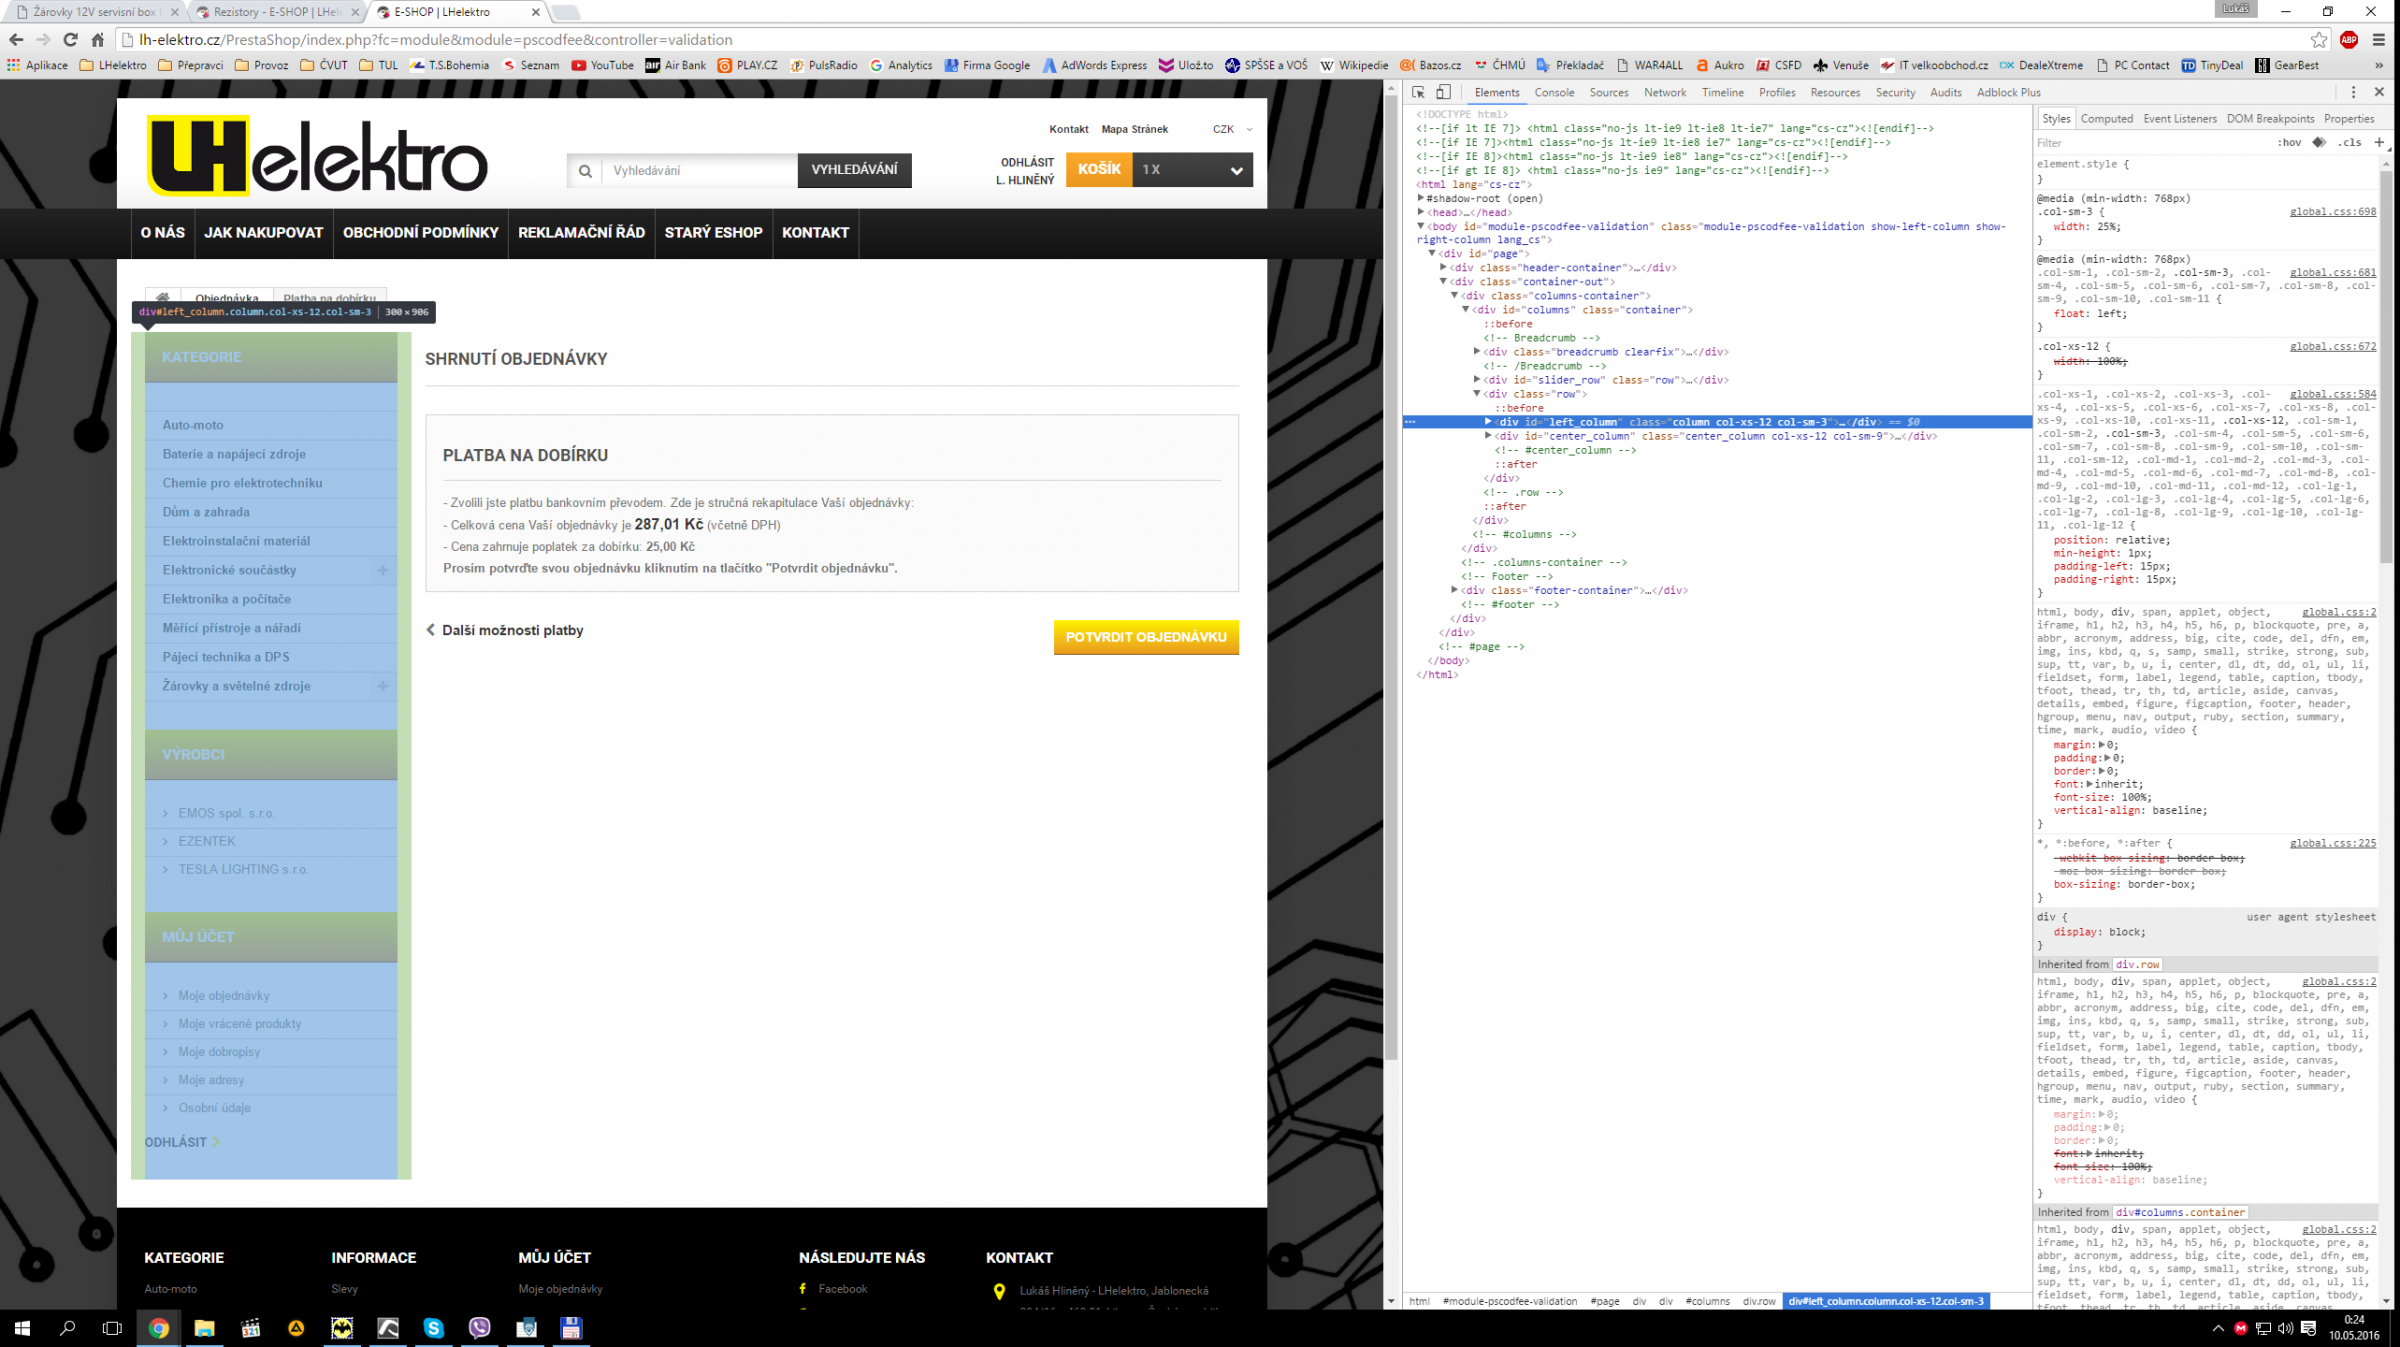Expand the Elektronické součástky category plus
The height and width of the screenshot is (1347, 2400).
(x=382, y=570)
